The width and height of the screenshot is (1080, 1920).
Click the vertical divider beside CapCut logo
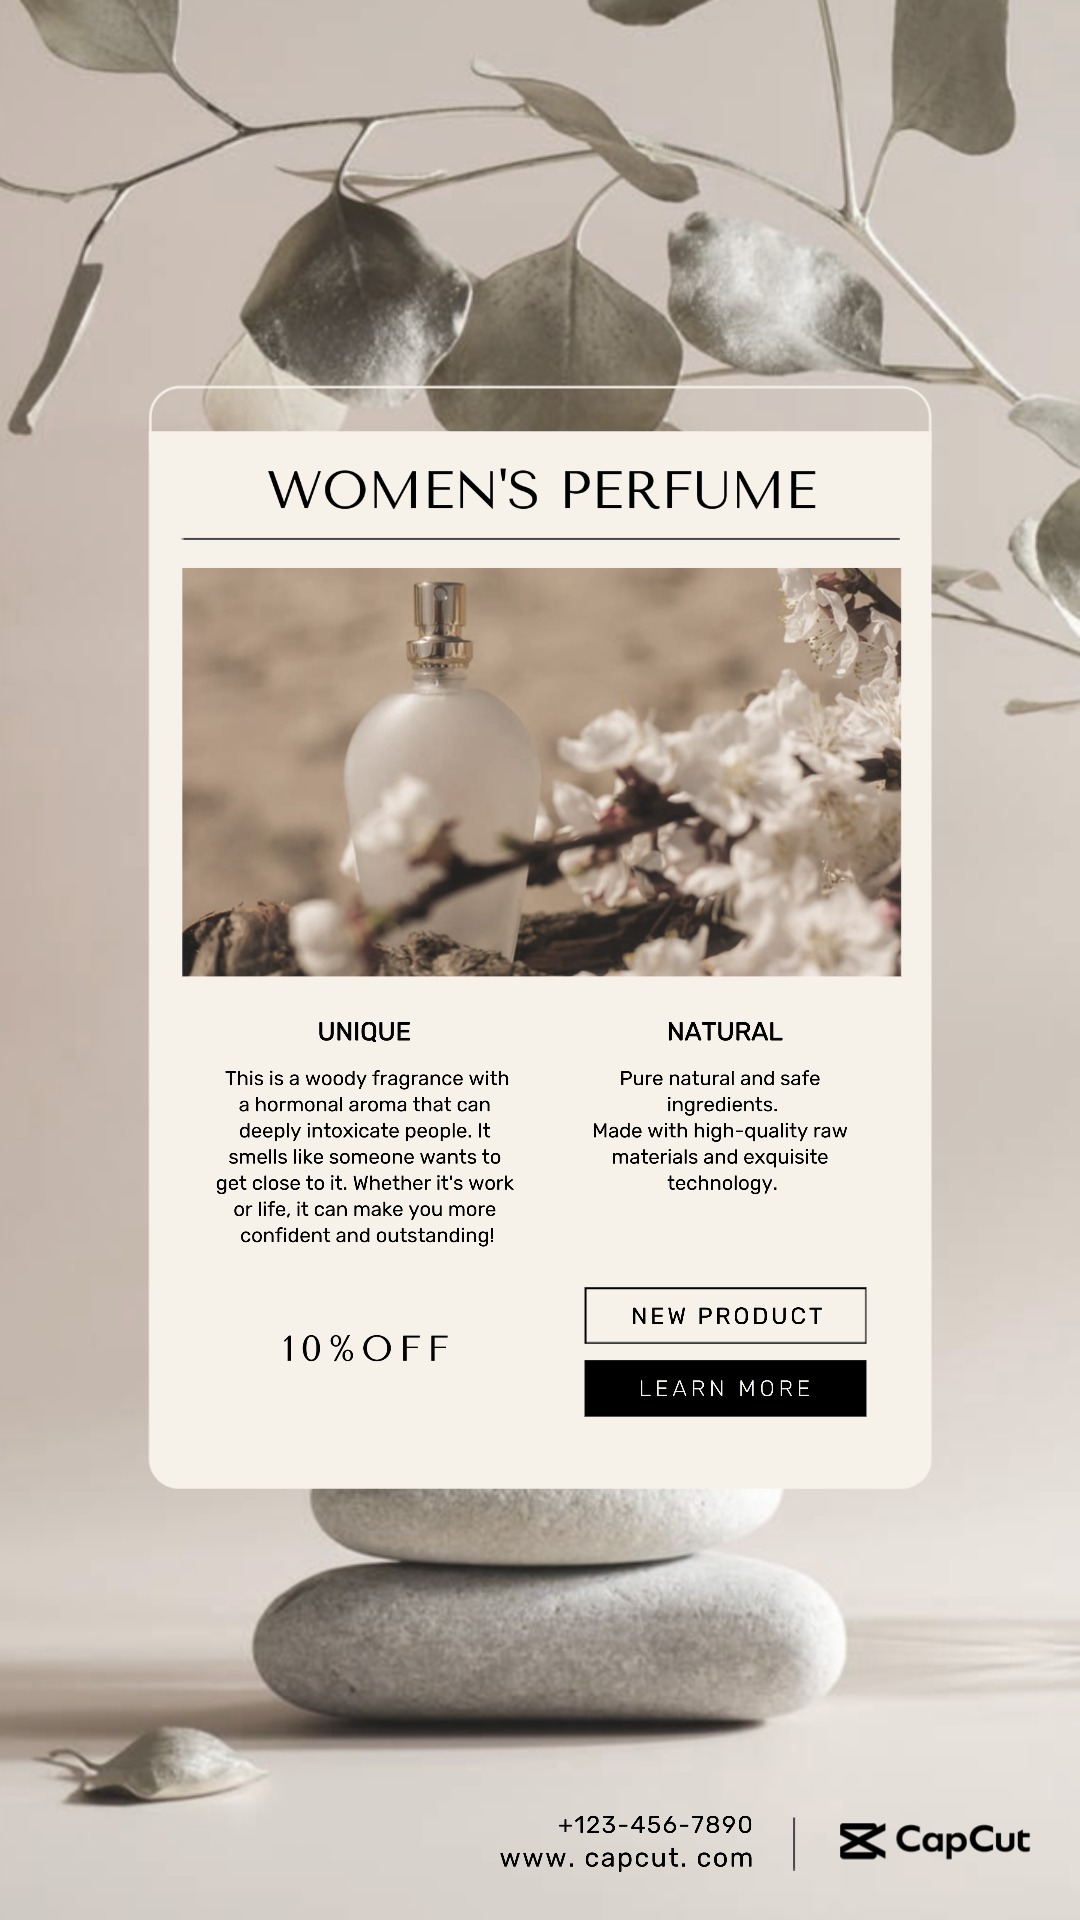tap(795, 1843)
